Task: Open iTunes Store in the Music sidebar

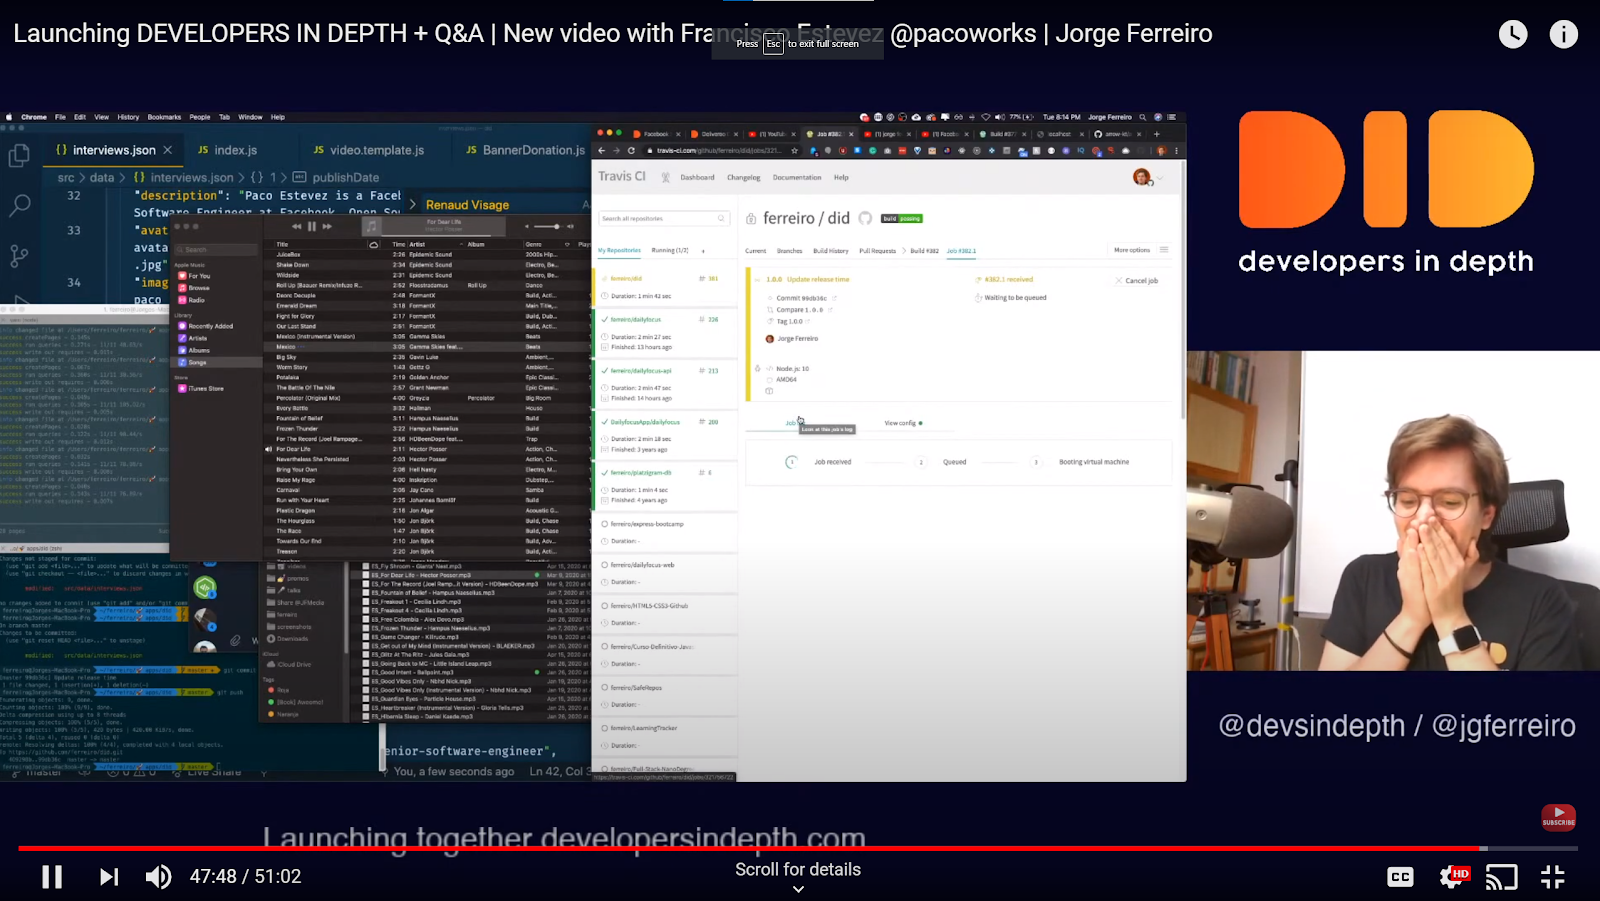Action: coord(201,388)
